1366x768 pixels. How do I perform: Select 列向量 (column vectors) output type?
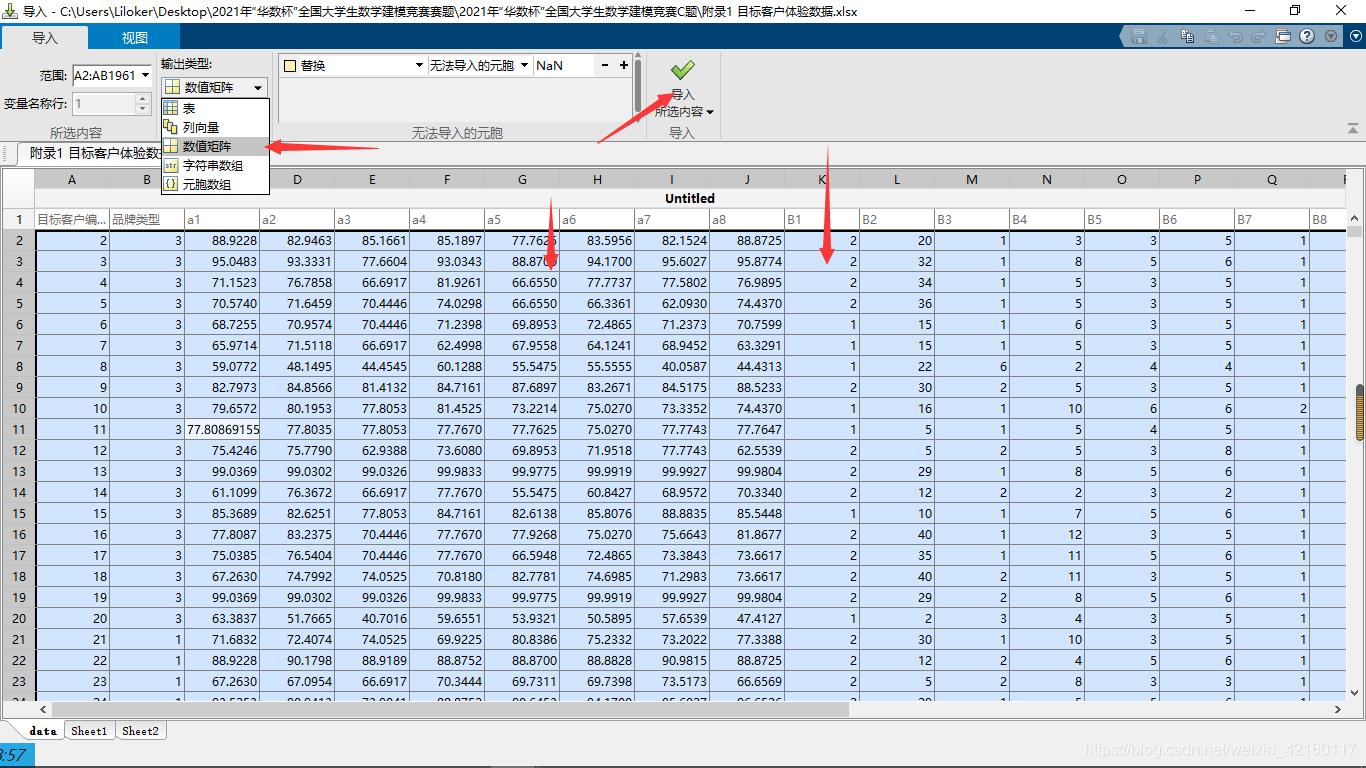[200, 127]
